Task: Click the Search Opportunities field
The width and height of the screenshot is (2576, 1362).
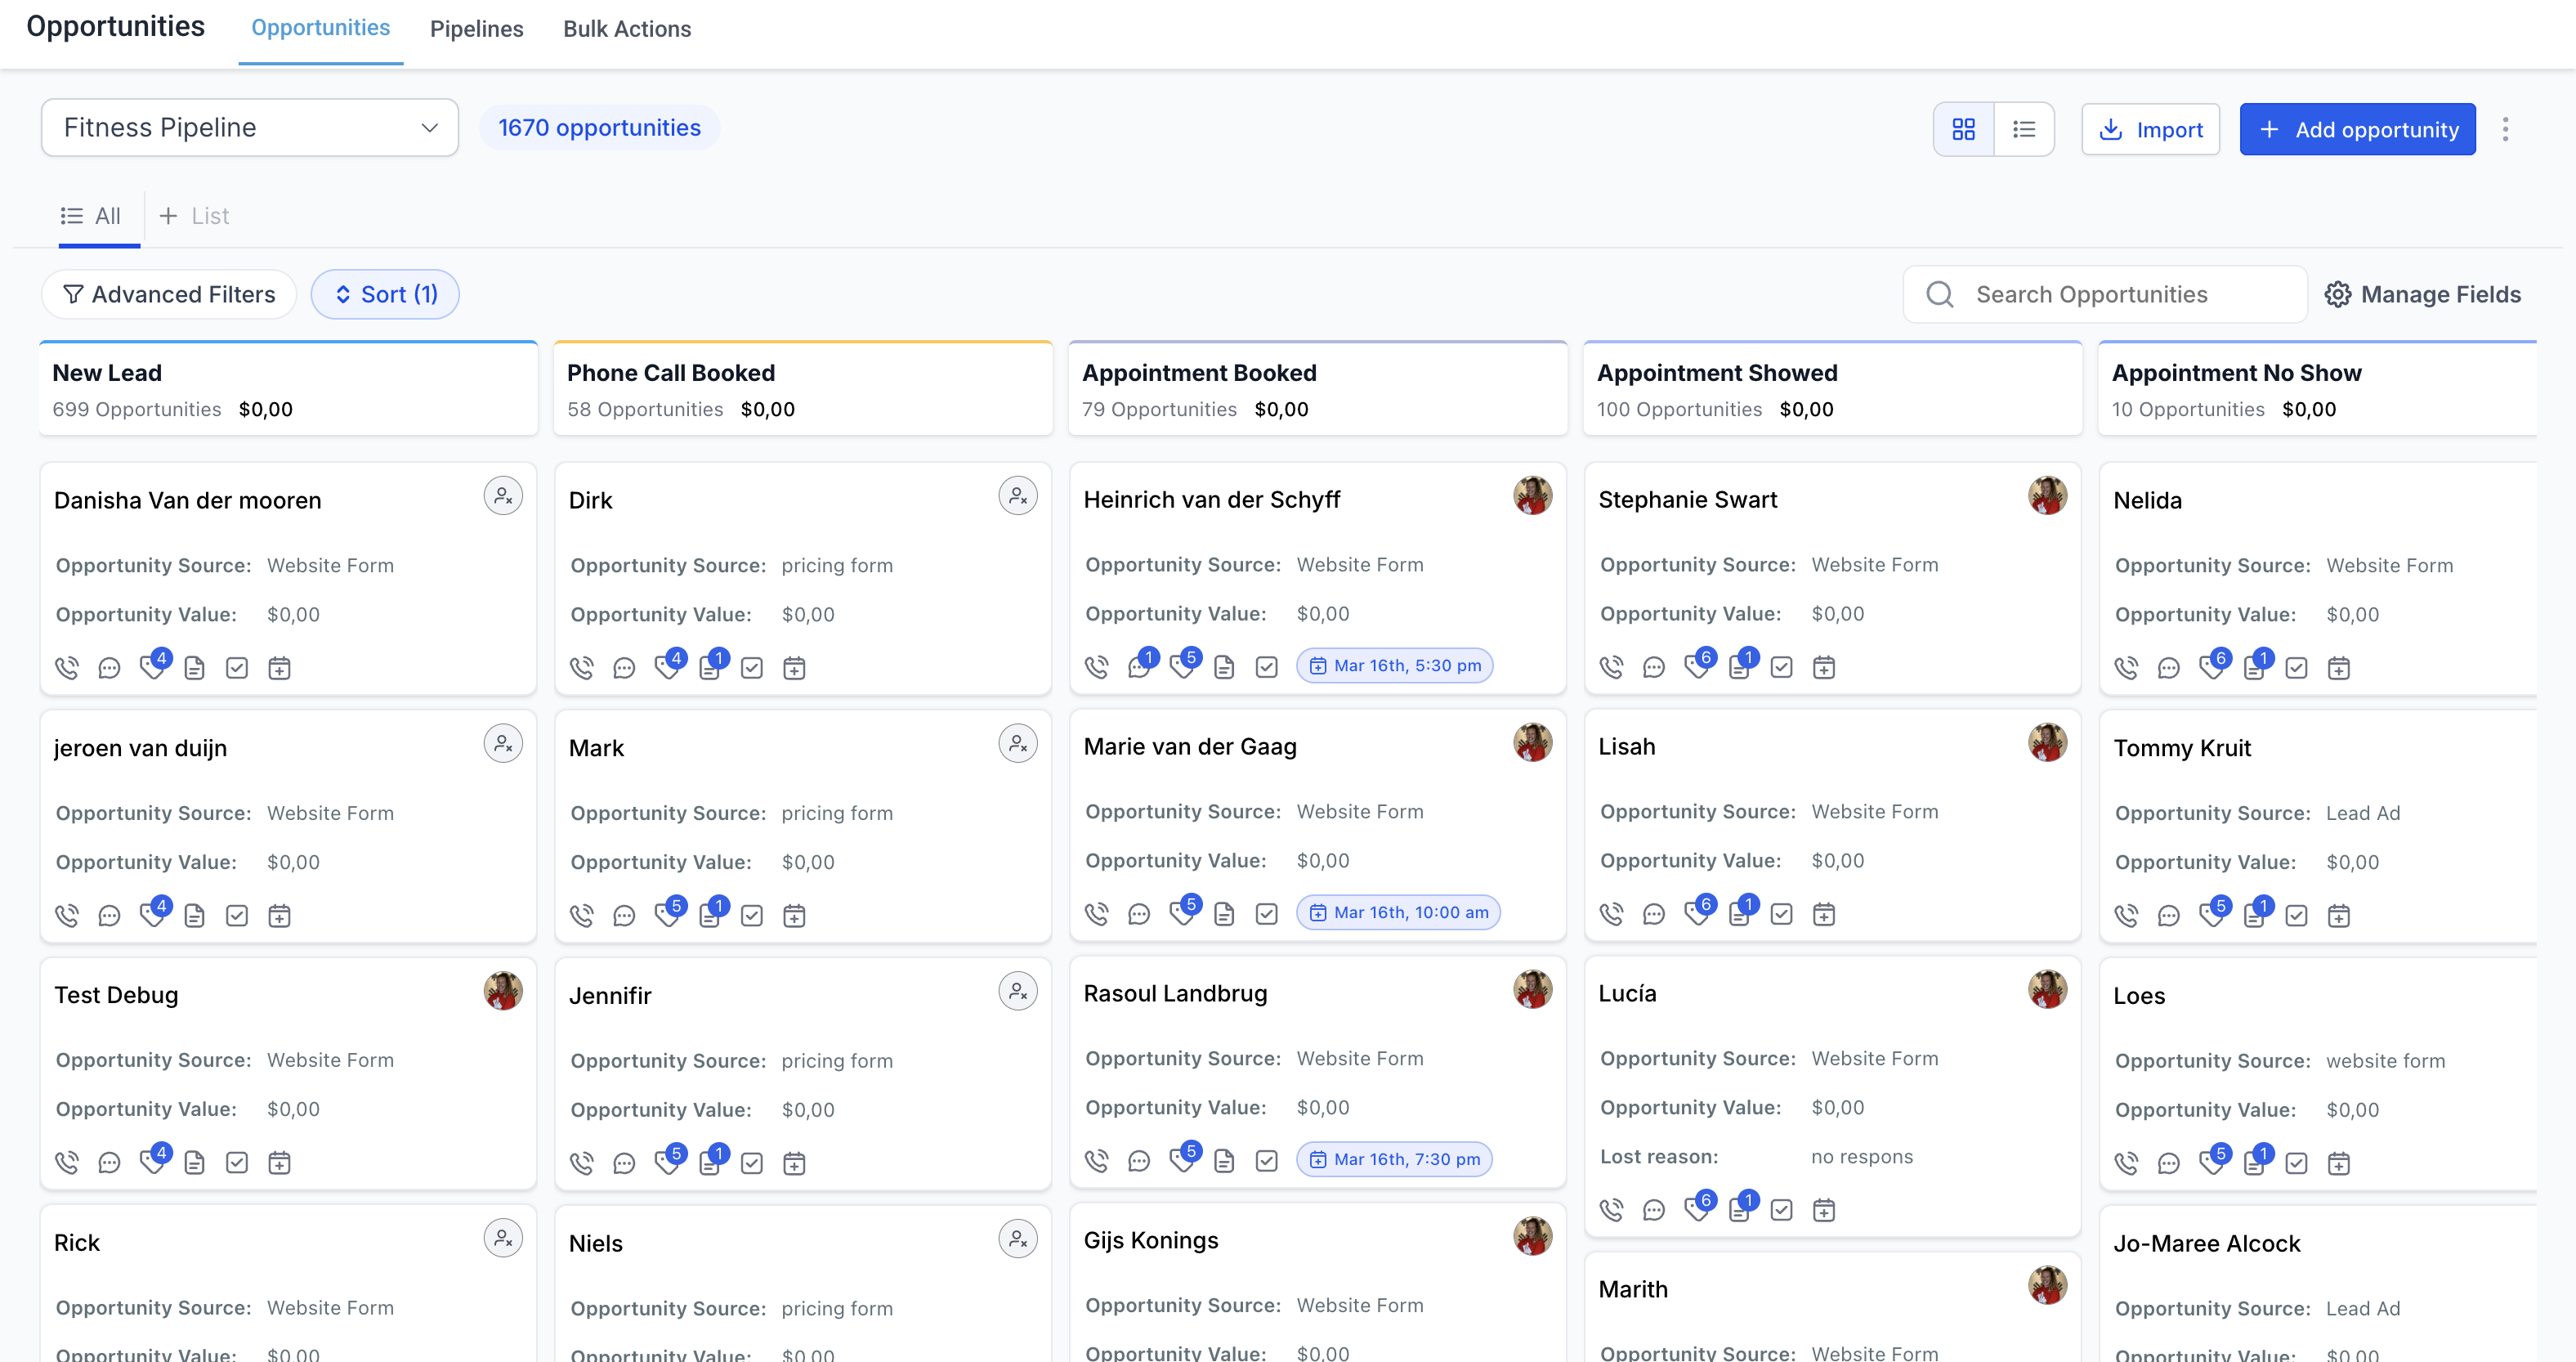Action: pos(2104,294)
